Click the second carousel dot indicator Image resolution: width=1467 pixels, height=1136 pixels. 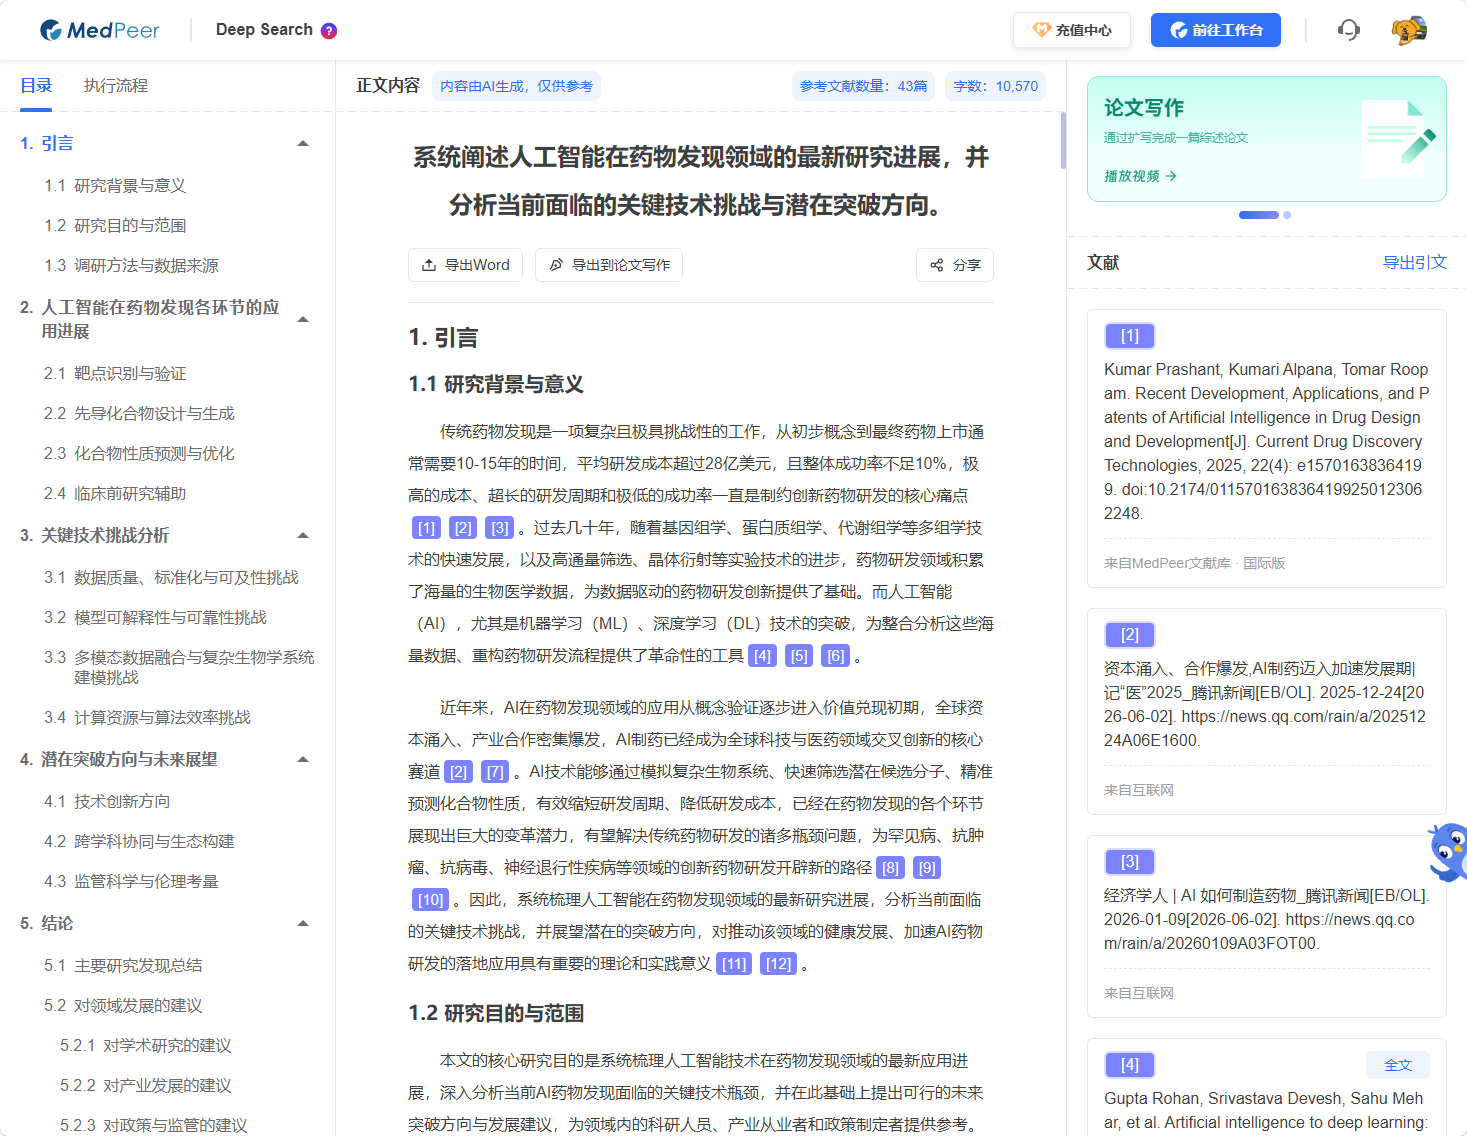[x=1287, y=215]
